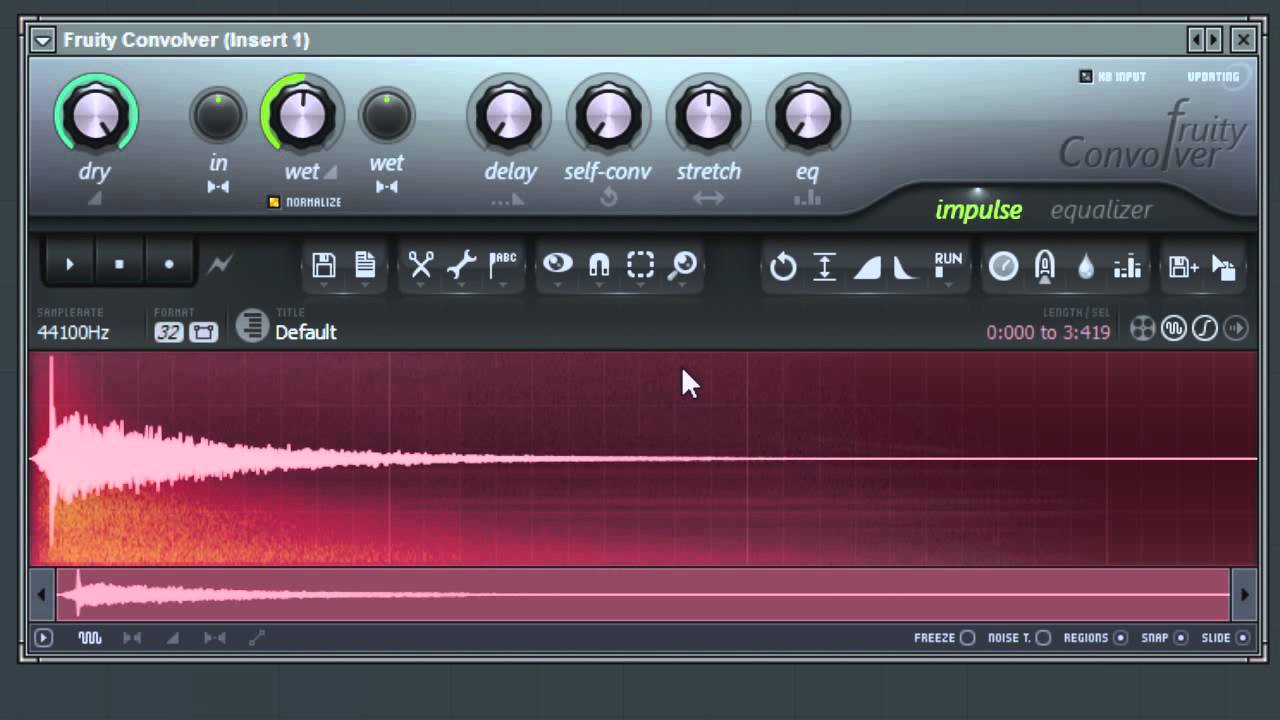Apply the fade out curve icon

[906, 267]
